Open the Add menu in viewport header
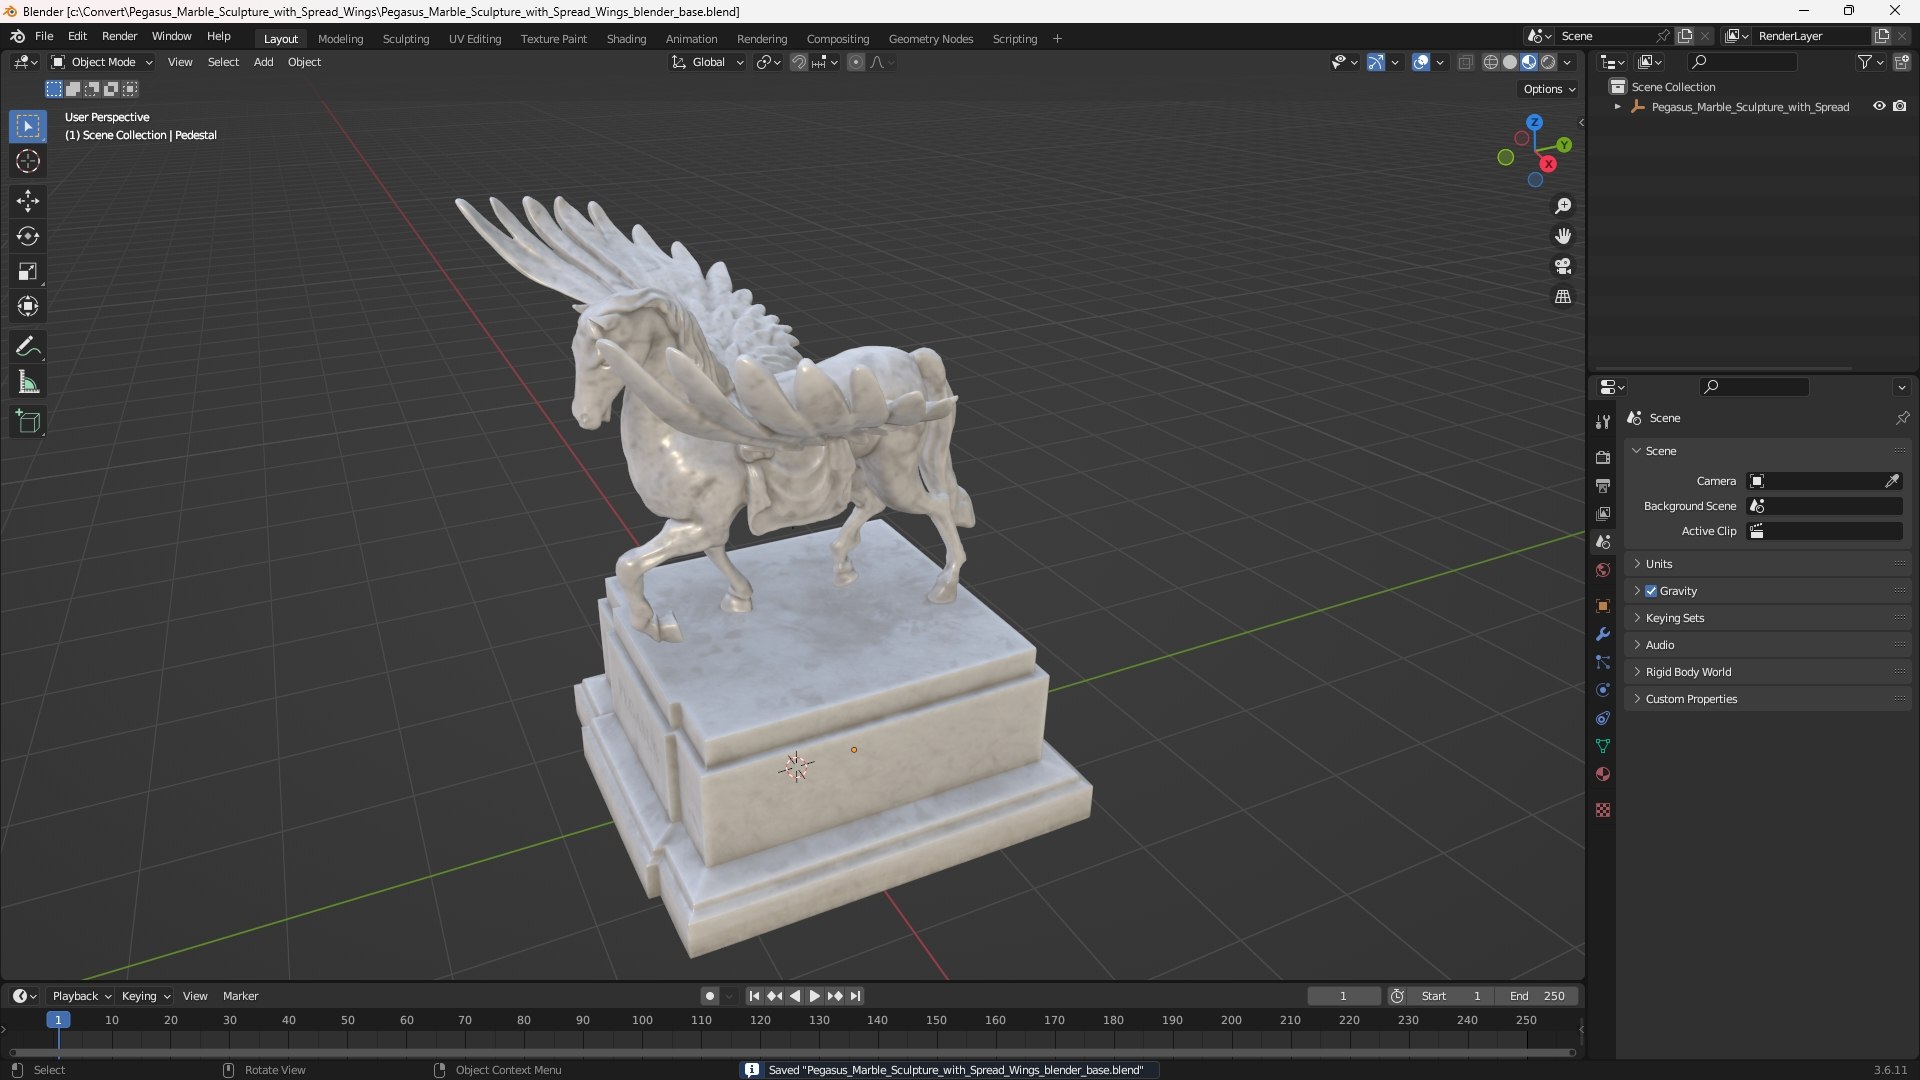 pos(263,62)
